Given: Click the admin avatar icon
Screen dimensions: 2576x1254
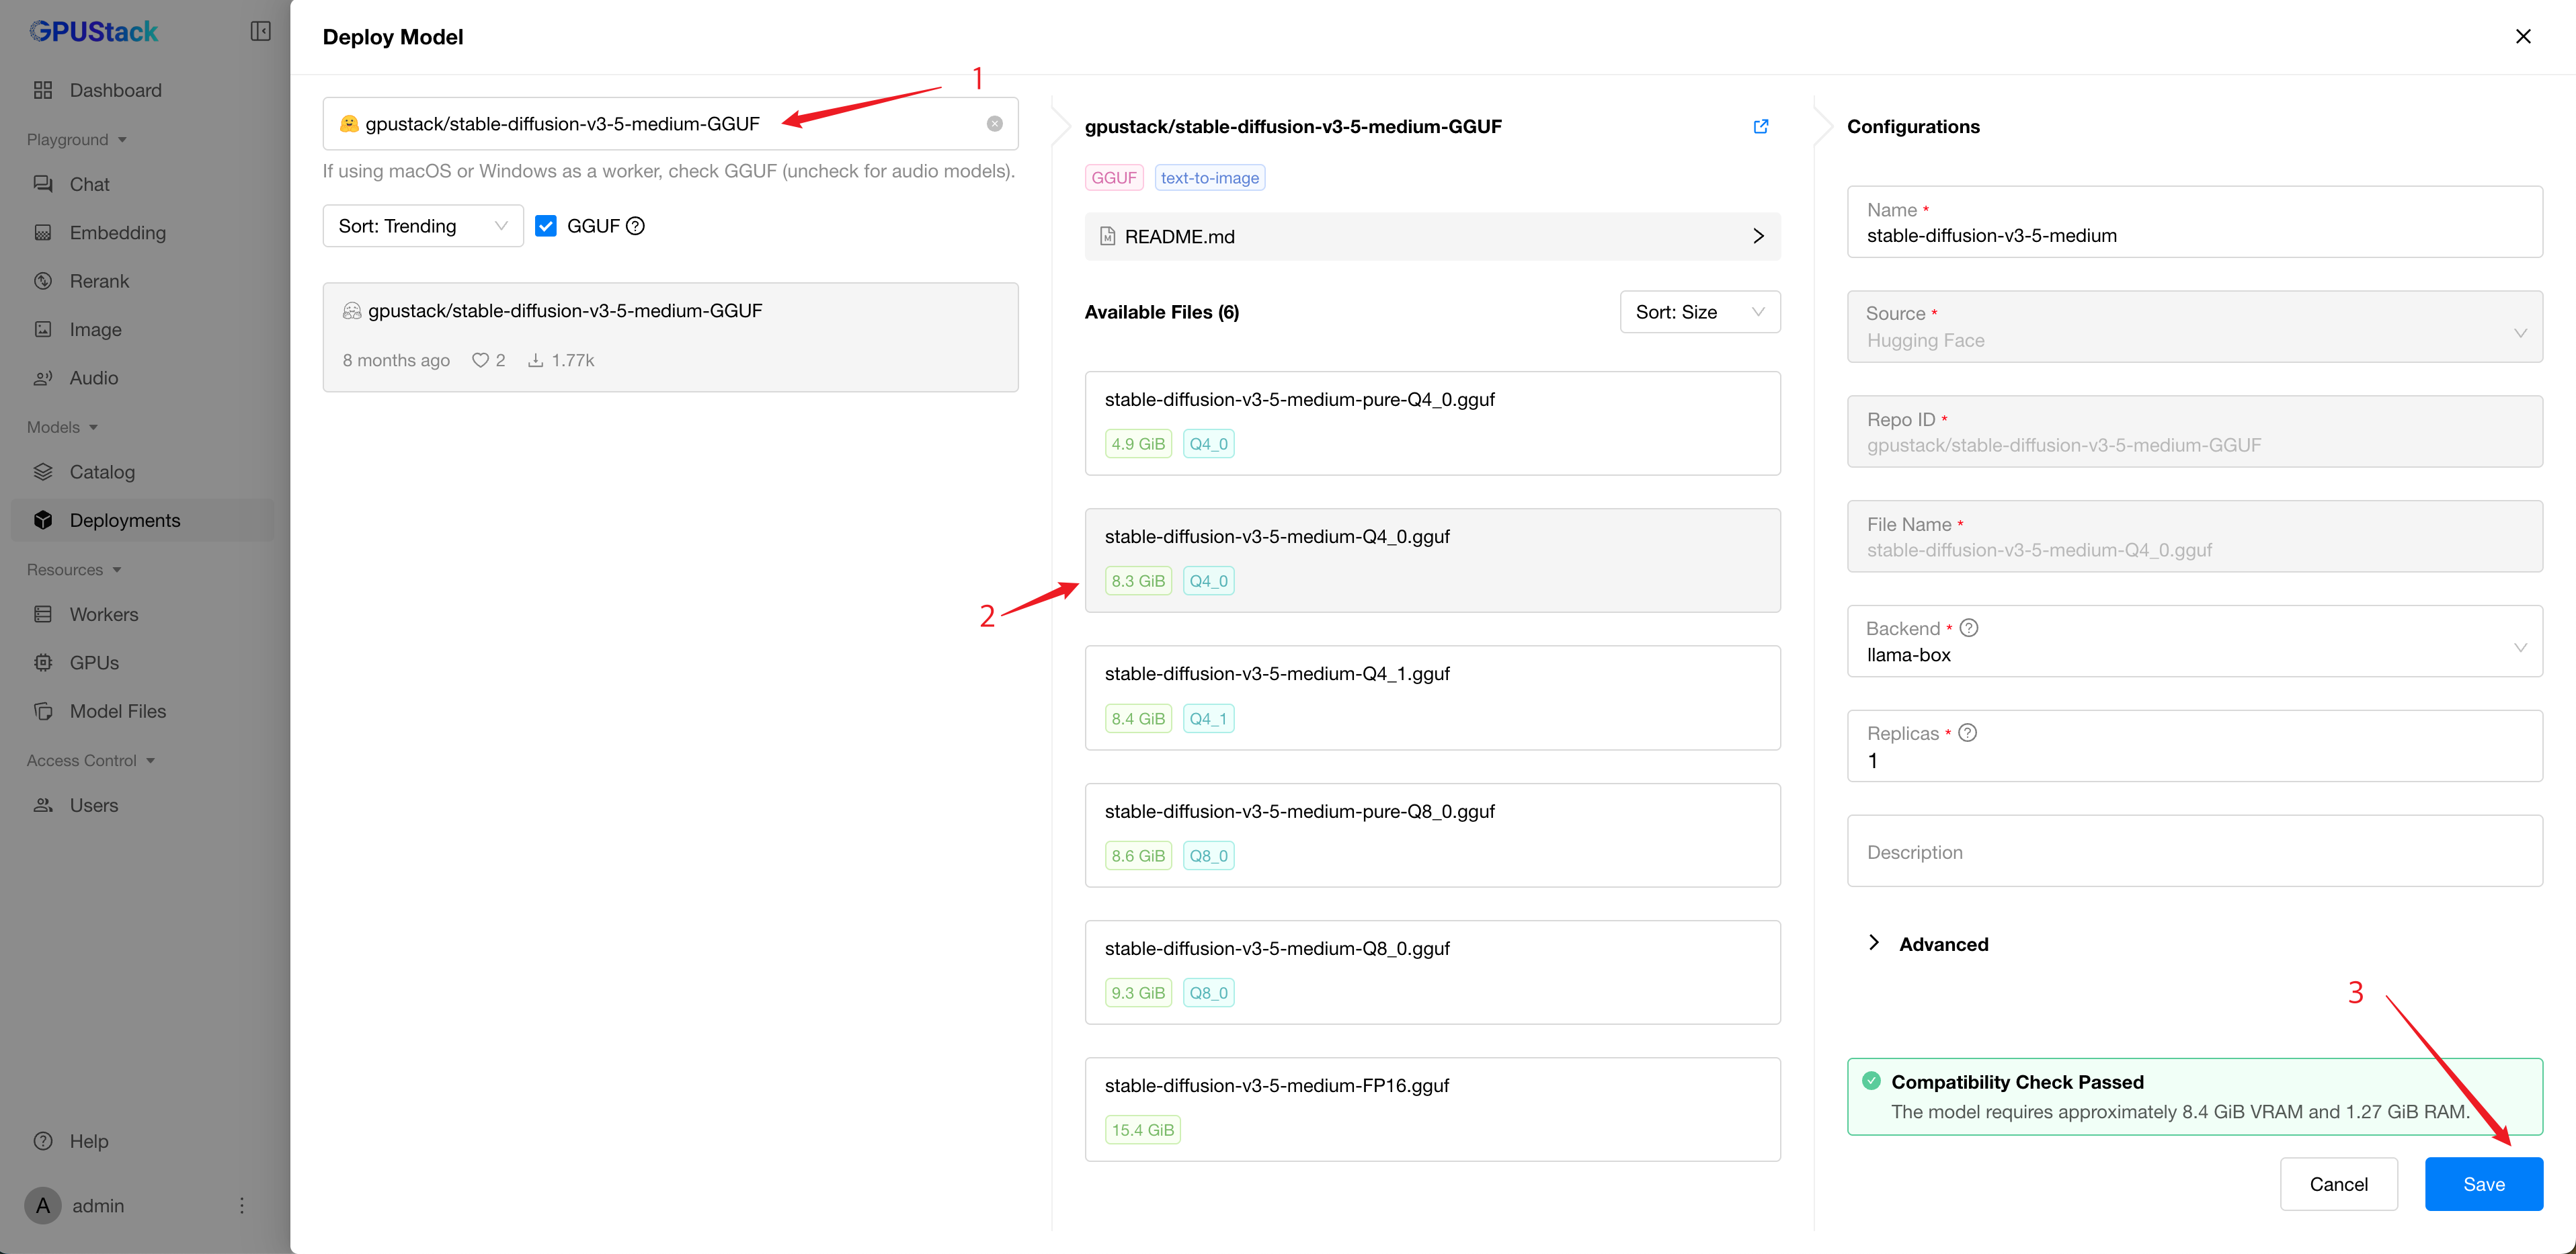Looking at the screenshot, I should pos(43,1205).
